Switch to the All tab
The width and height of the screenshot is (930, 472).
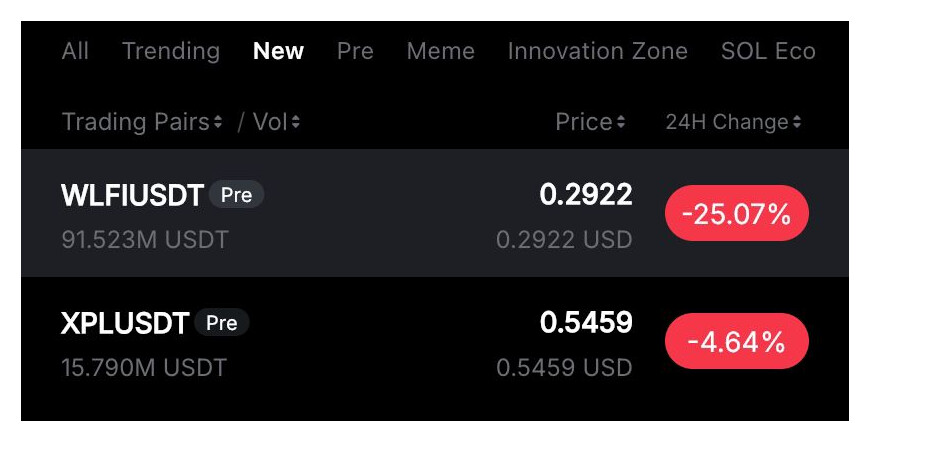[x=75, y=51]
